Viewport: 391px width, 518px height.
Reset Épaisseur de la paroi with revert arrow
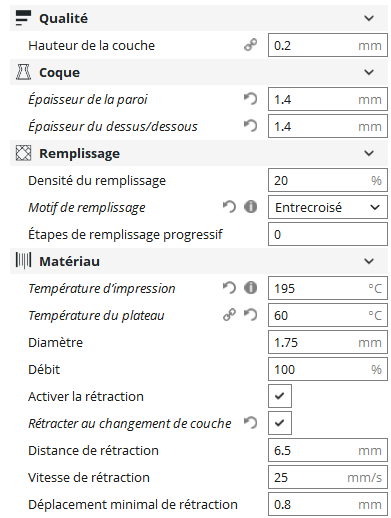point(250,99)
